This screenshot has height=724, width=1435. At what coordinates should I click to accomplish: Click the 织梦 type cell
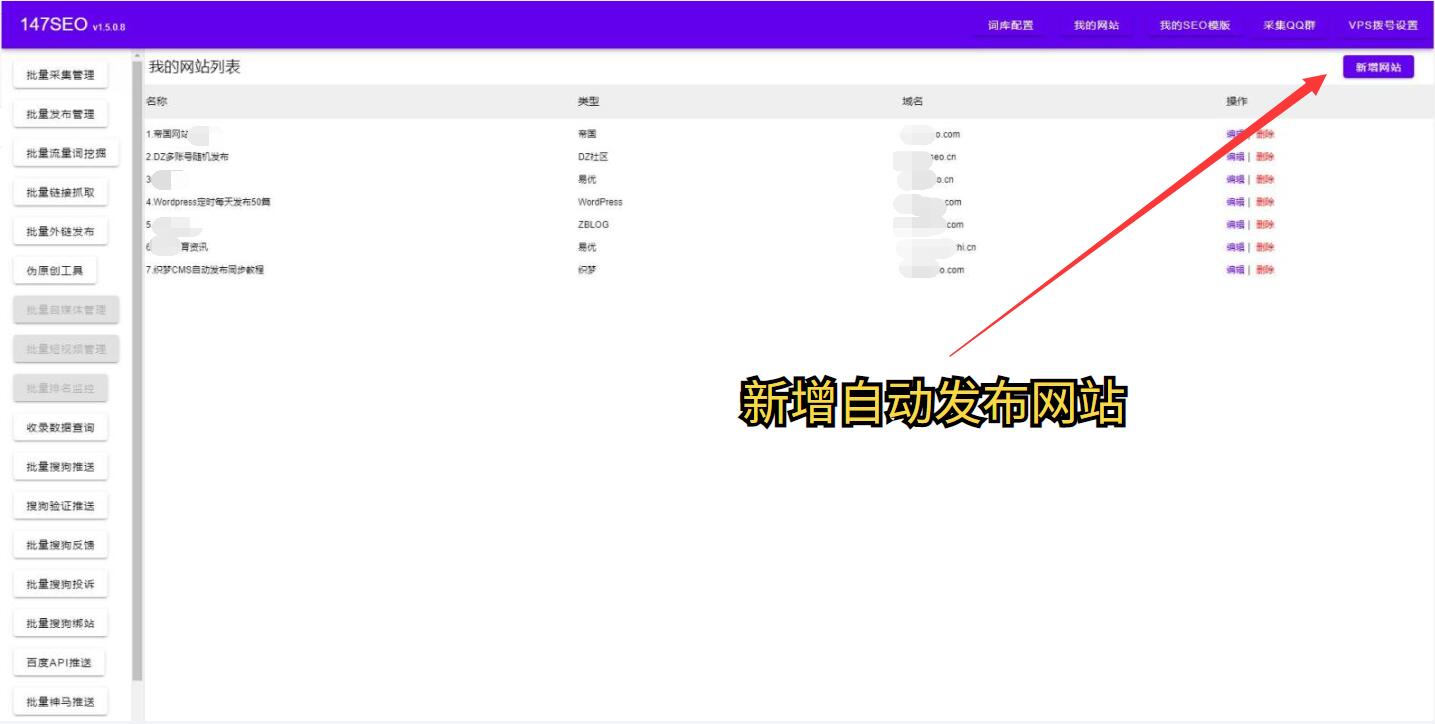(x=587, y=270)
